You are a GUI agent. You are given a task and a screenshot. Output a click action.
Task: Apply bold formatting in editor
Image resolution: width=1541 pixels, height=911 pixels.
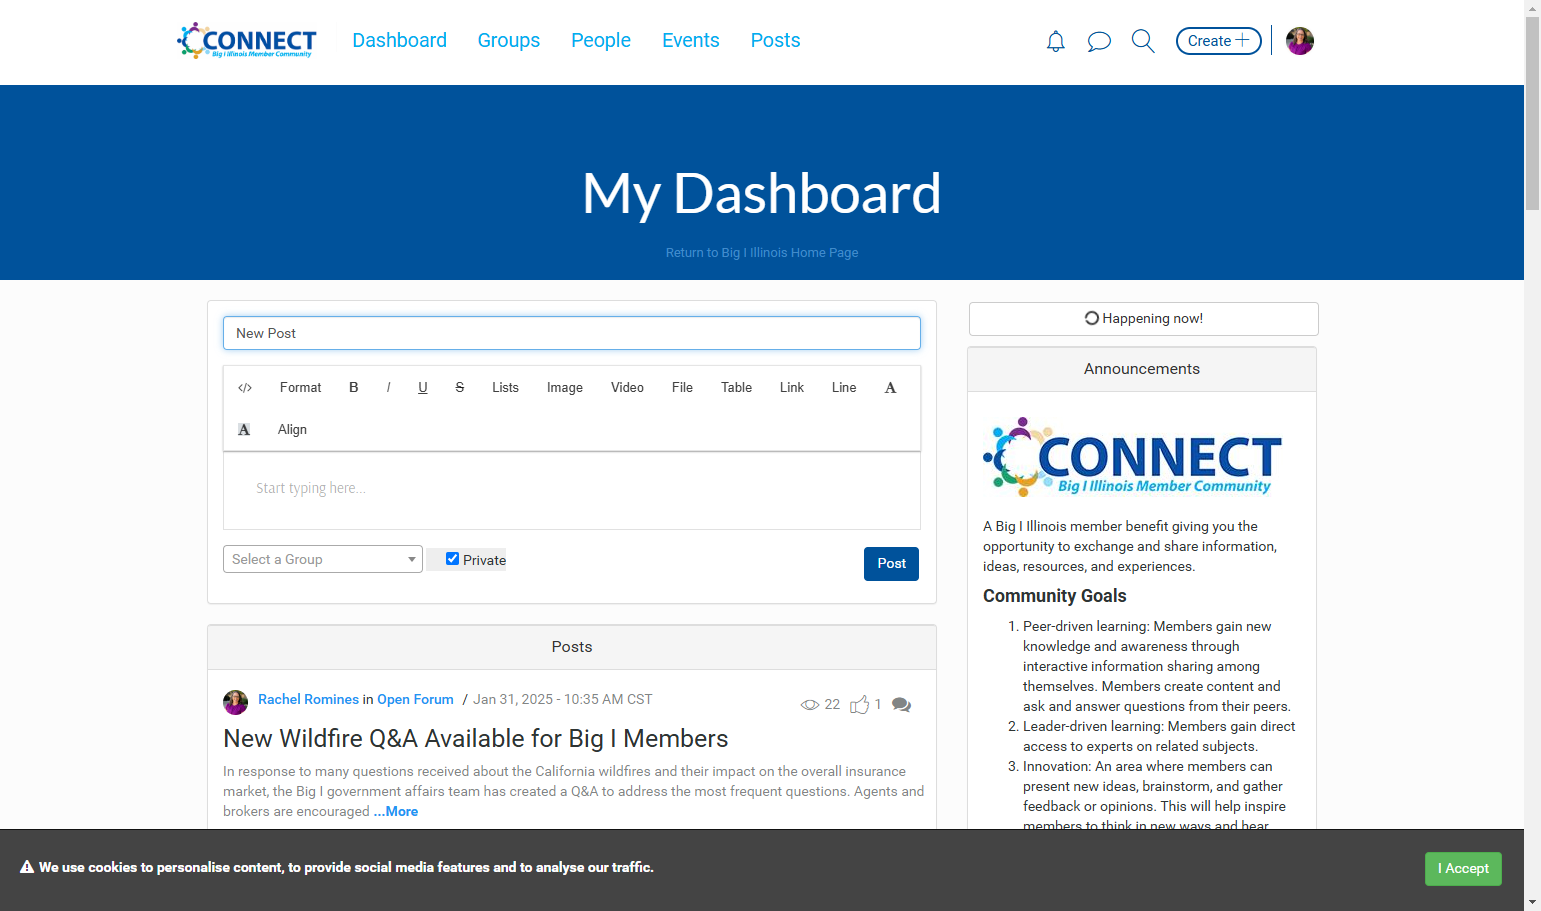tap(354, 387)
